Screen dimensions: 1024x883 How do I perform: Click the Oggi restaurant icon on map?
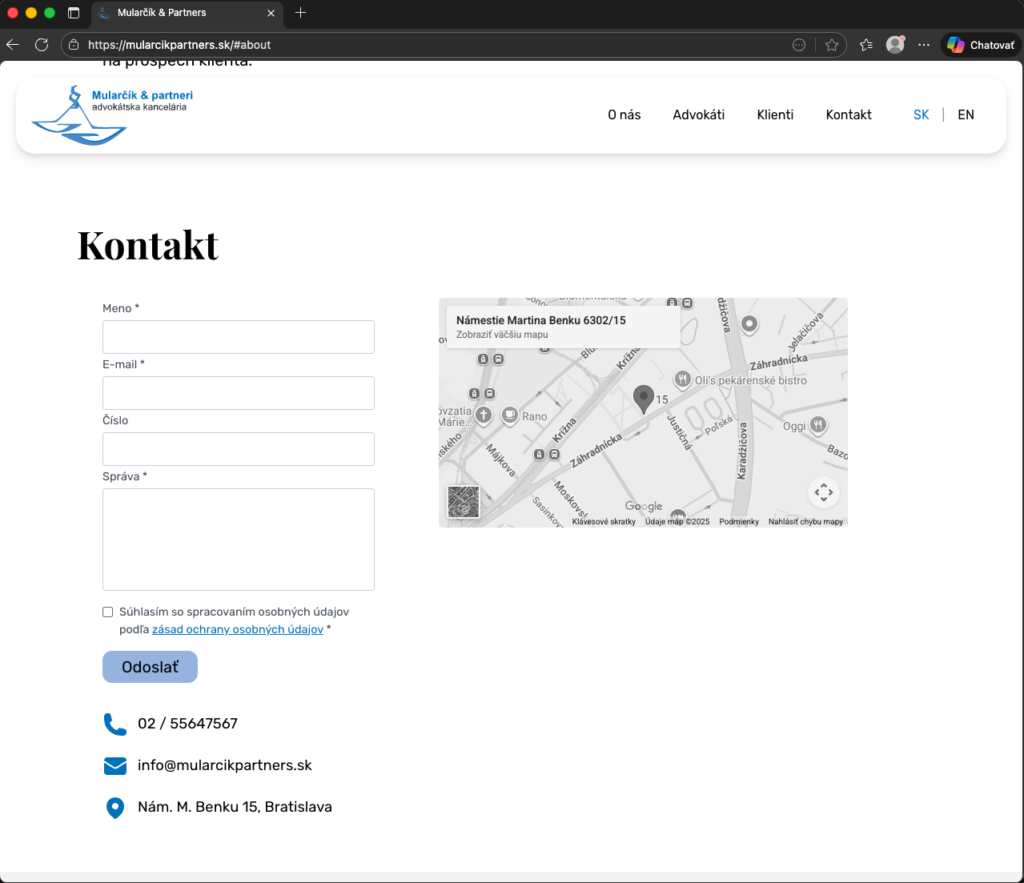[x=818, y=425]
